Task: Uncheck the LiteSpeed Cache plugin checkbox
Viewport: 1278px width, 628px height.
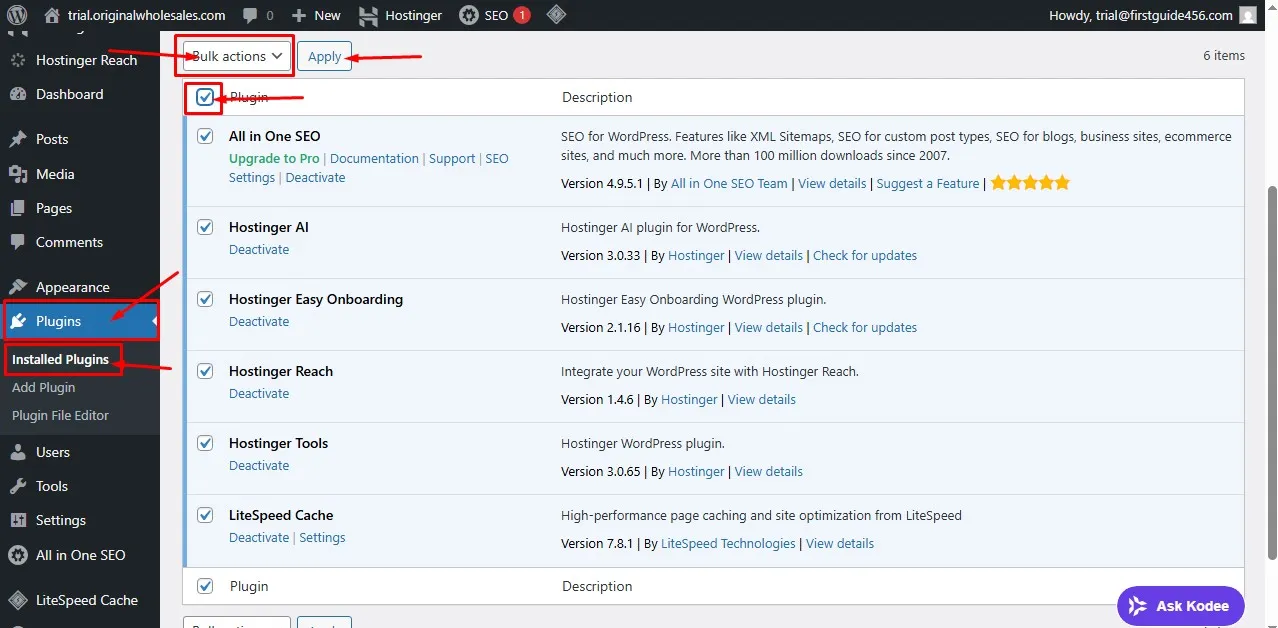Action: [204, 515]
